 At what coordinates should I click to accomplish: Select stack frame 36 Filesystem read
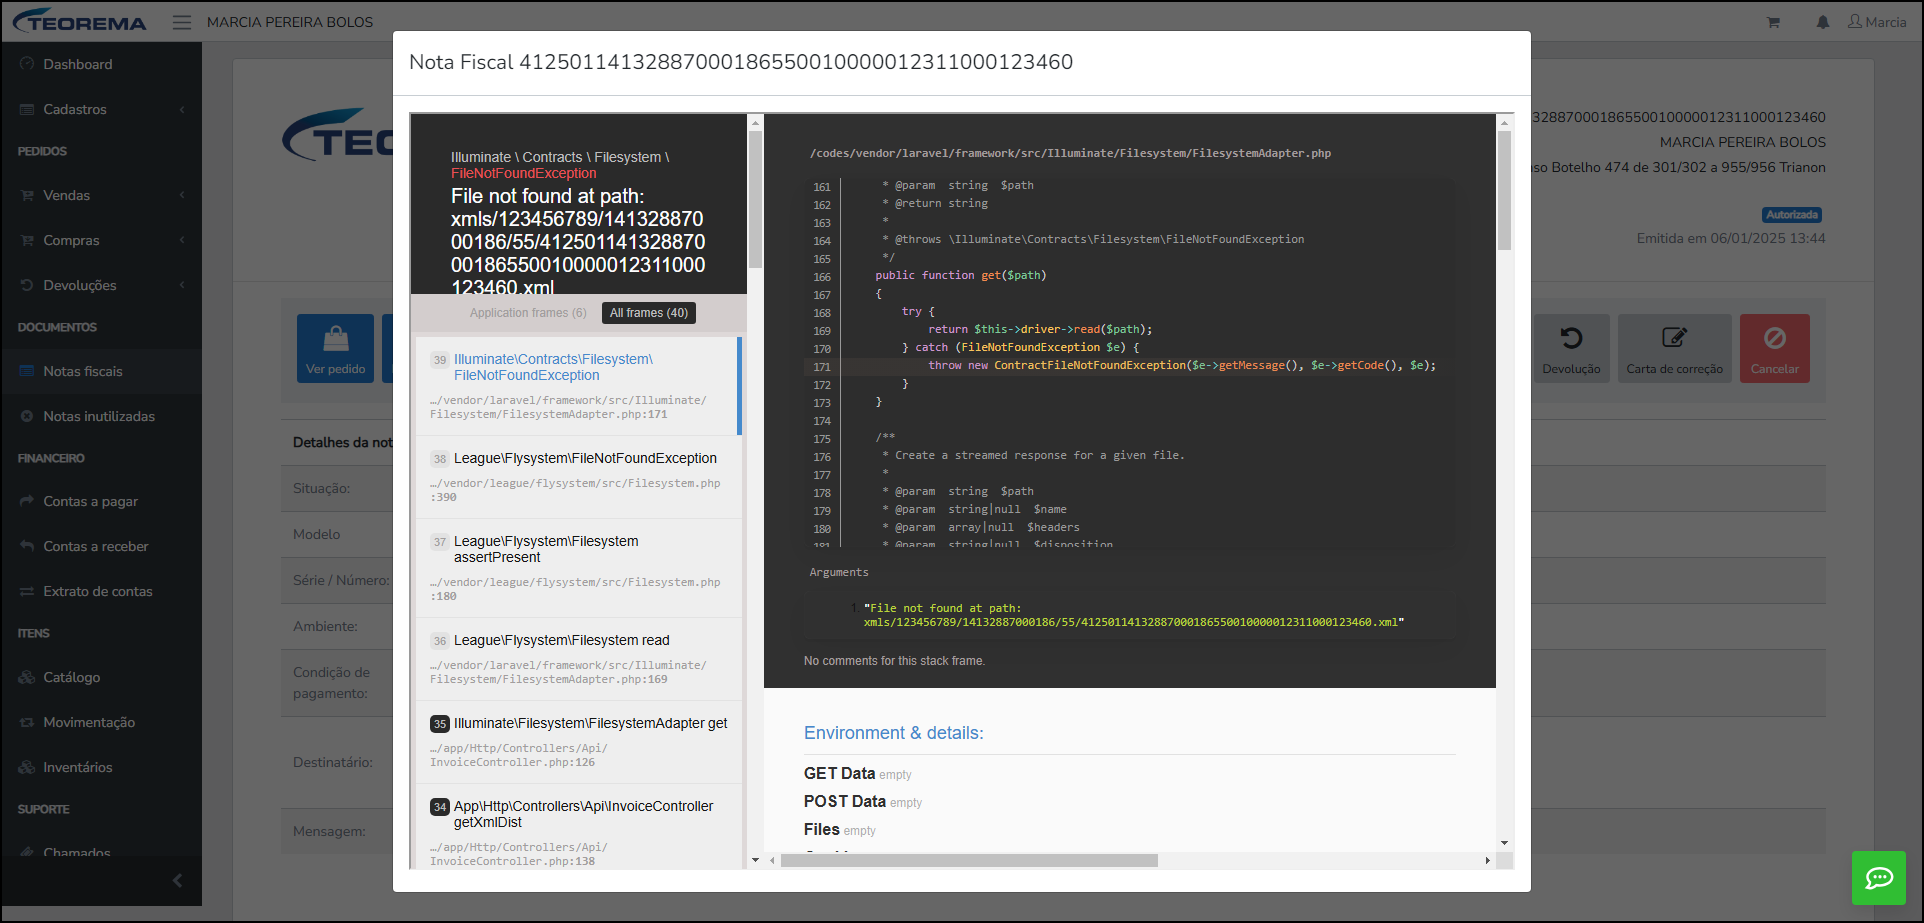(578, 659)
